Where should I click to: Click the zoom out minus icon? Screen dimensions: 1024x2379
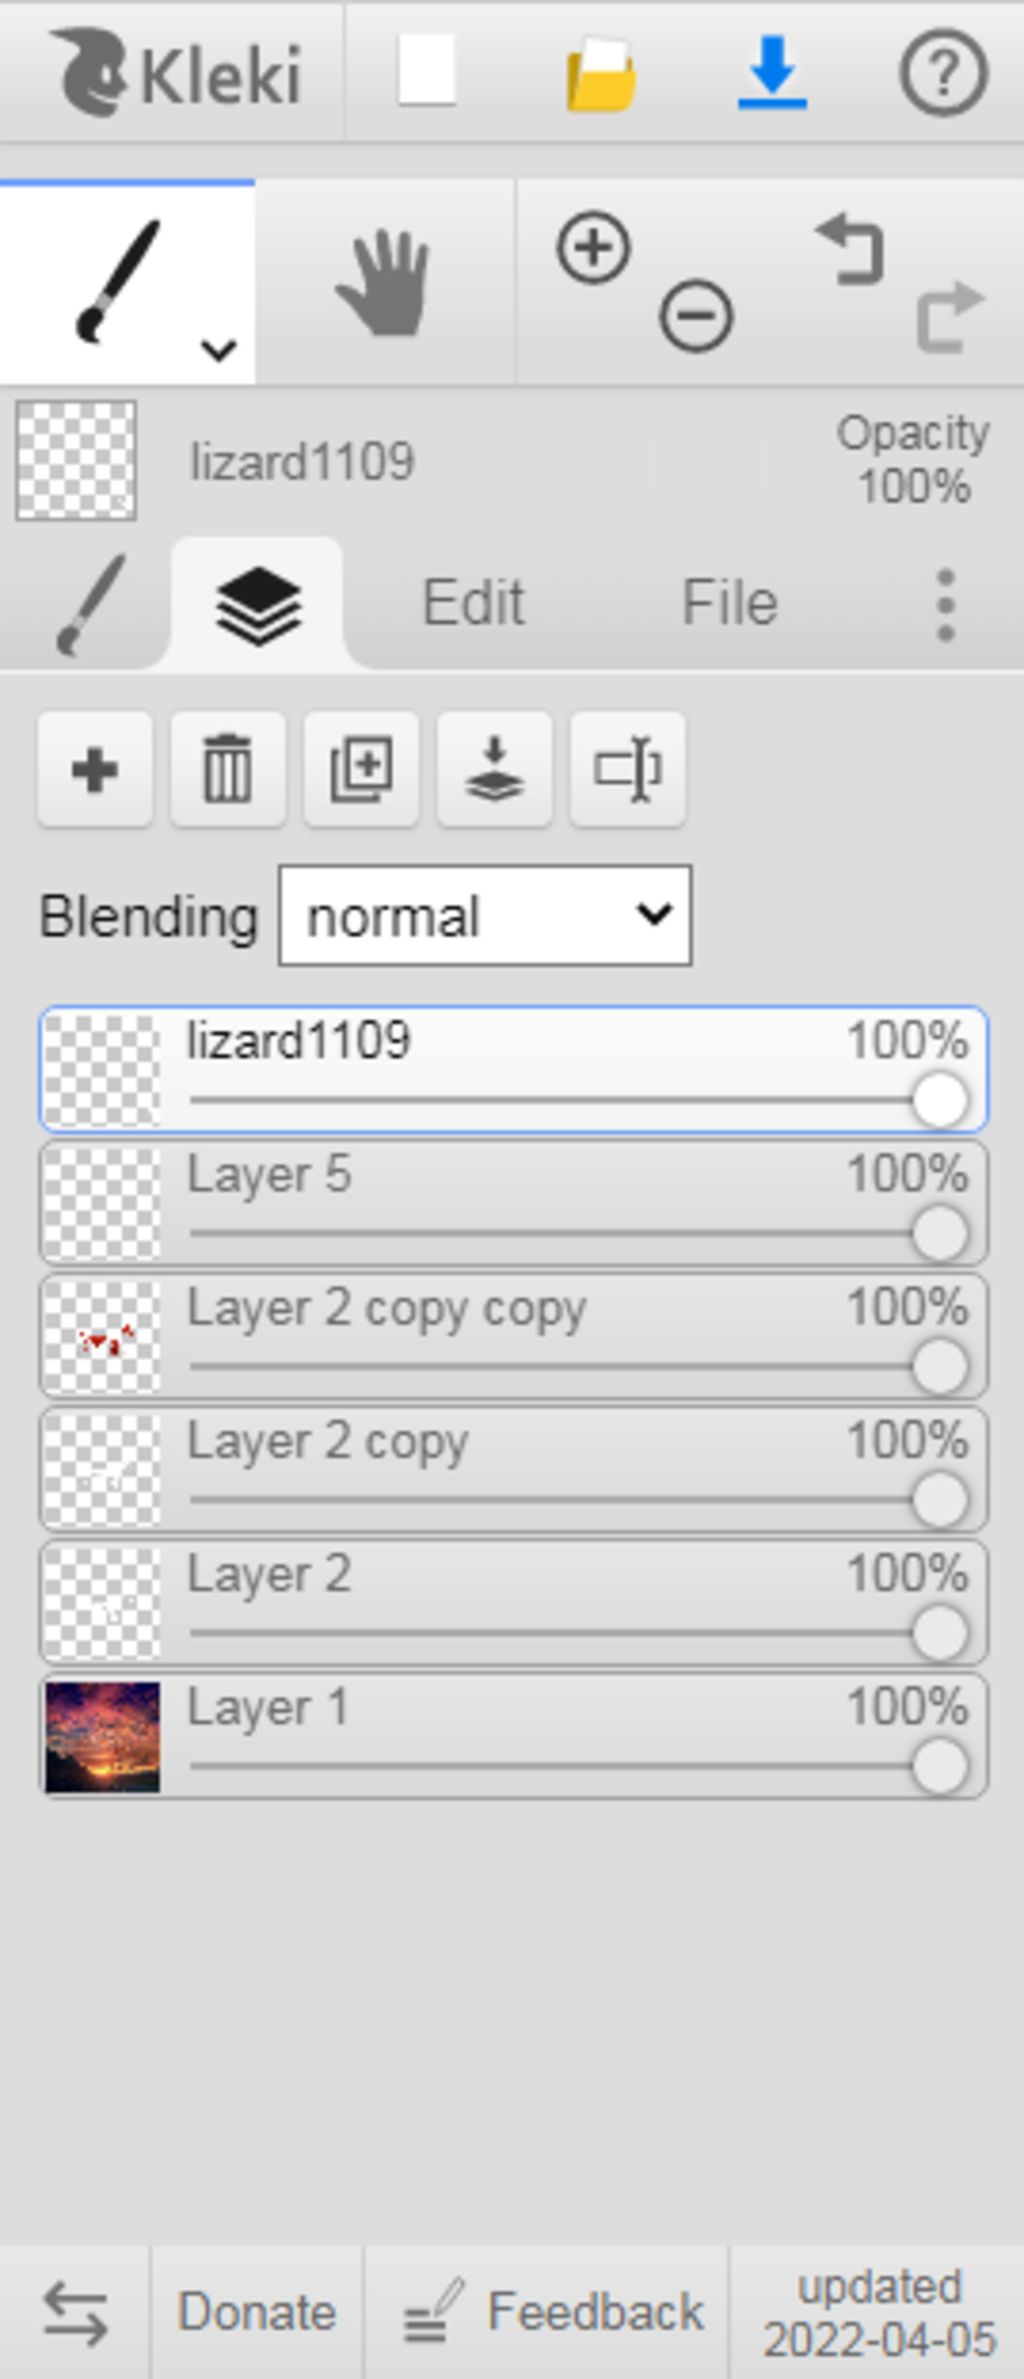(x=696, y=316)
